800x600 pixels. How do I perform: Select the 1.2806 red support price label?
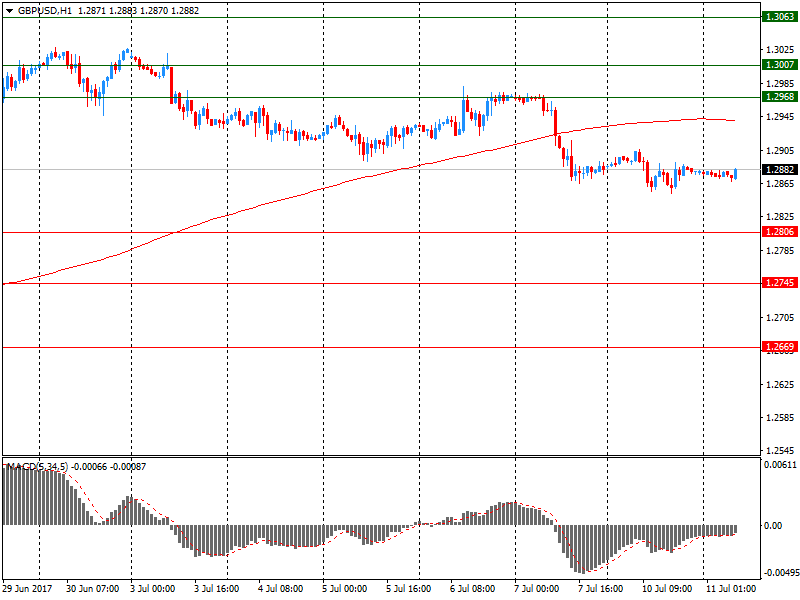pos(780,232)
